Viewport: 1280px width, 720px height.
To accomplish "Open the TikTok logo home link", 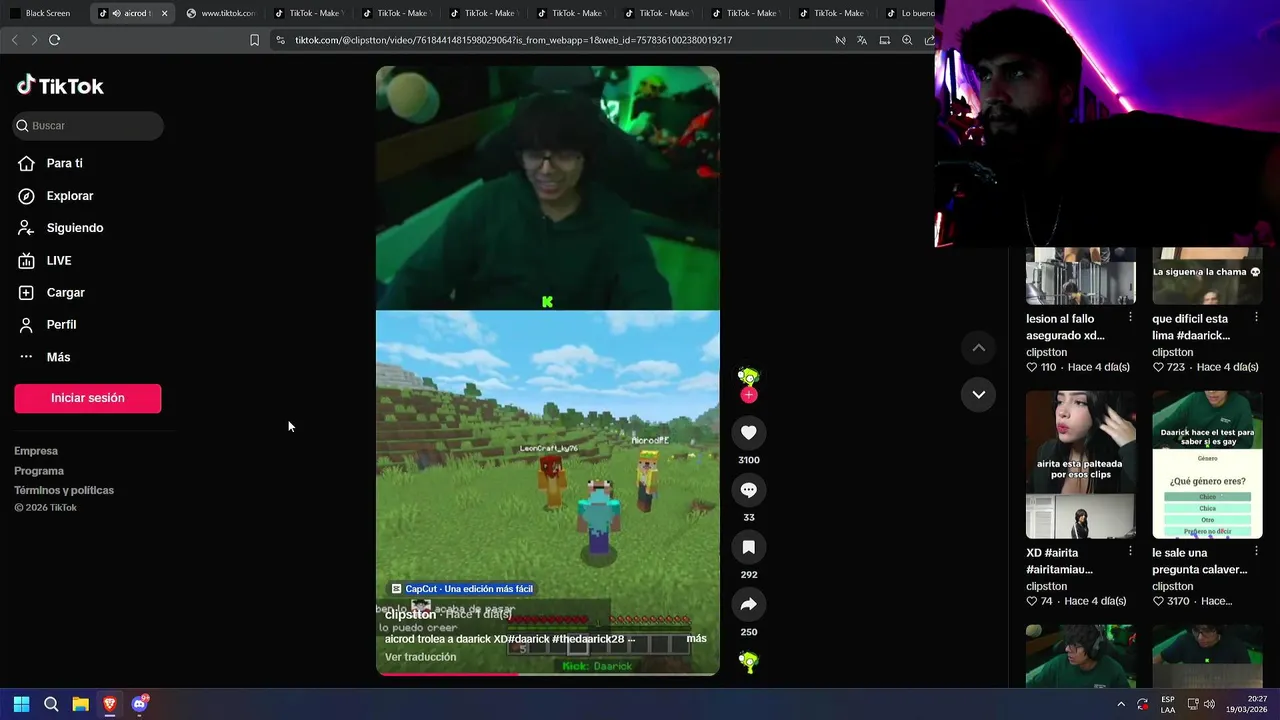I will (60, 86).
